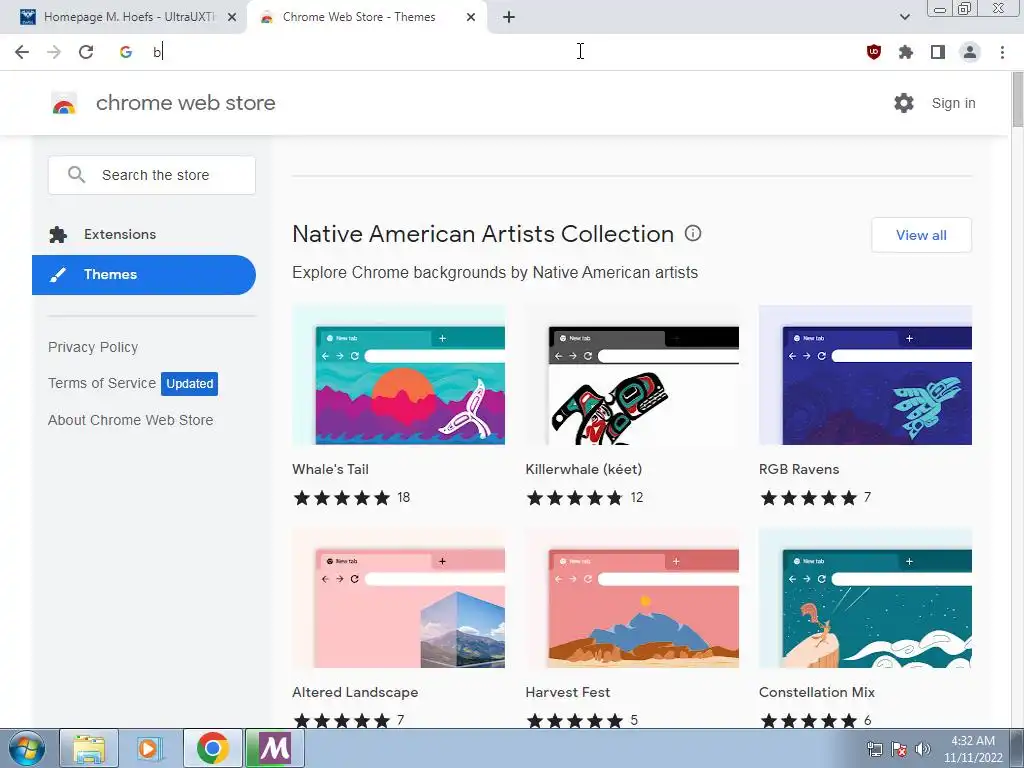Viewport: 1024px width, 768px height.
Task: Click the chrome web store rainbow logo
Action: point(64,103)
